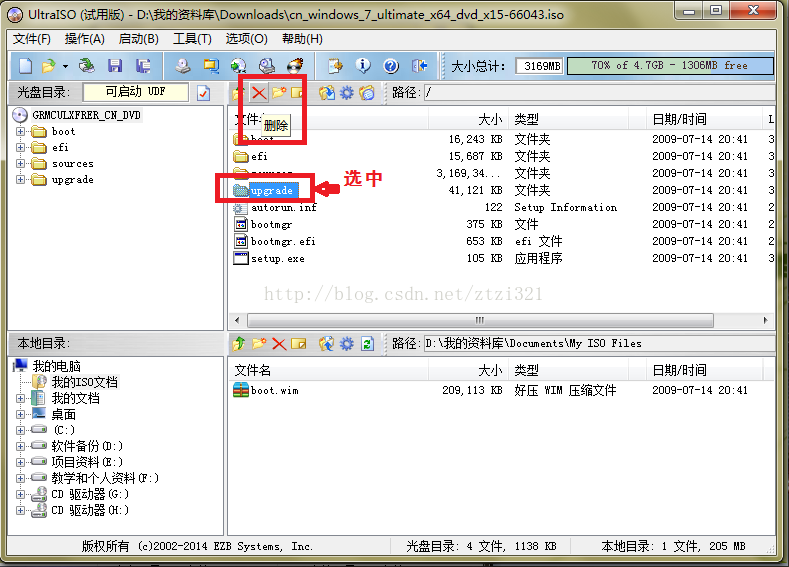
Task: Expand the upgrade folder in the disc tree
Action: 20,180
